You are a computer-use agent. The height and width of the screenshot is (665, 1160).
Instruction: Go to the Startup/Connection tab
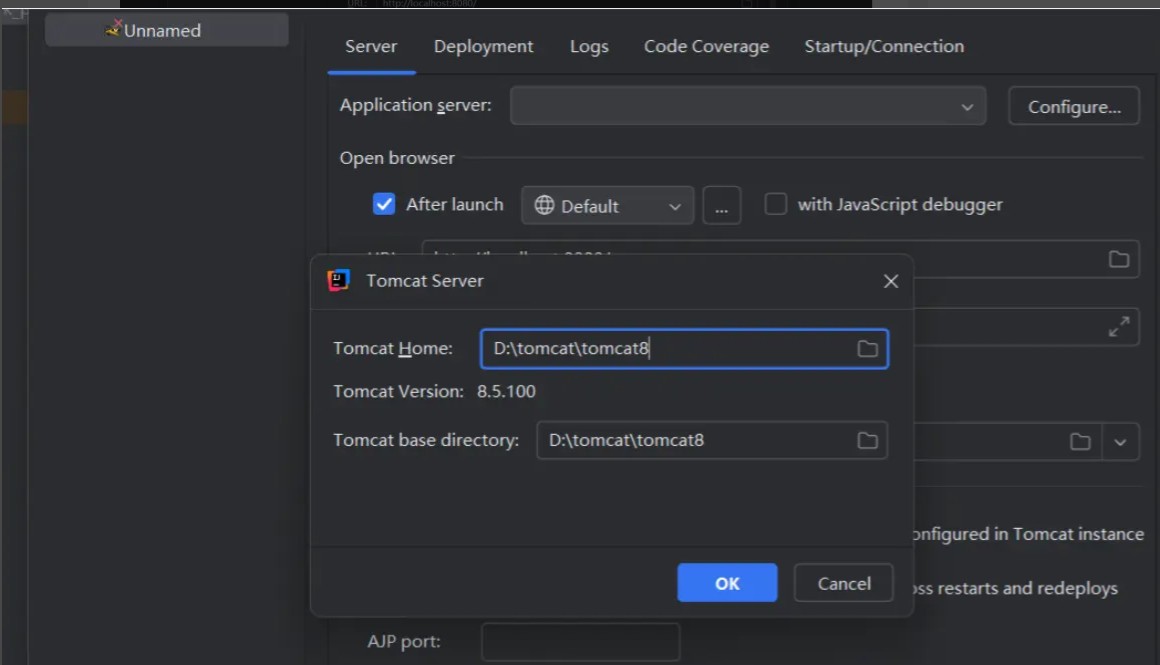coord(884,47)
